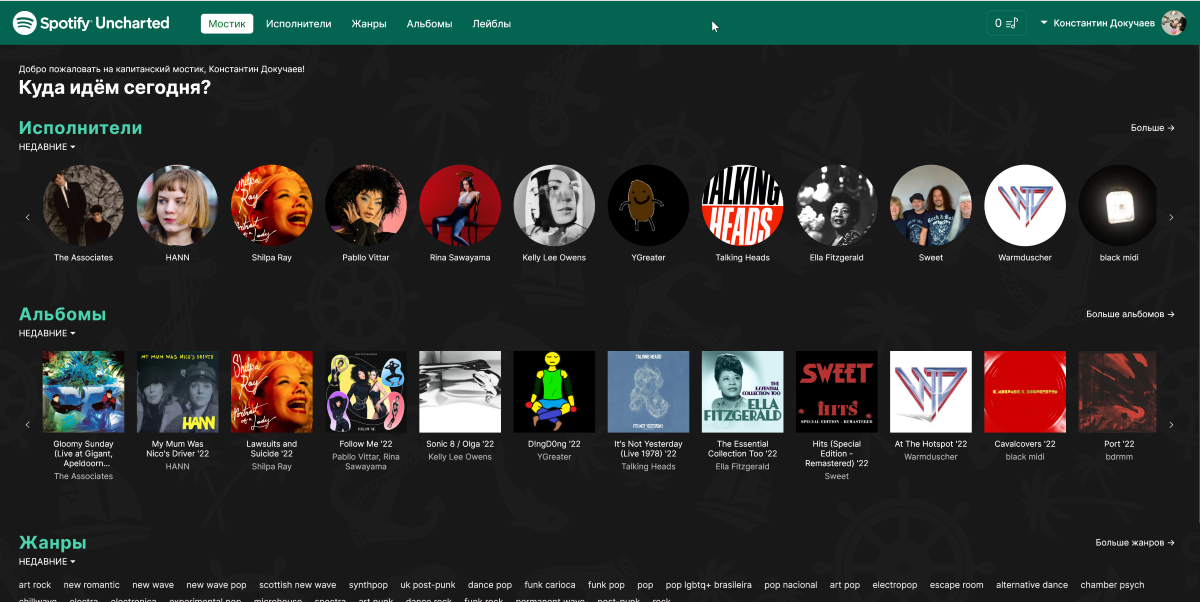Open YGreater artist portrait
1200x602 pixels.
[x=648, y=205]
